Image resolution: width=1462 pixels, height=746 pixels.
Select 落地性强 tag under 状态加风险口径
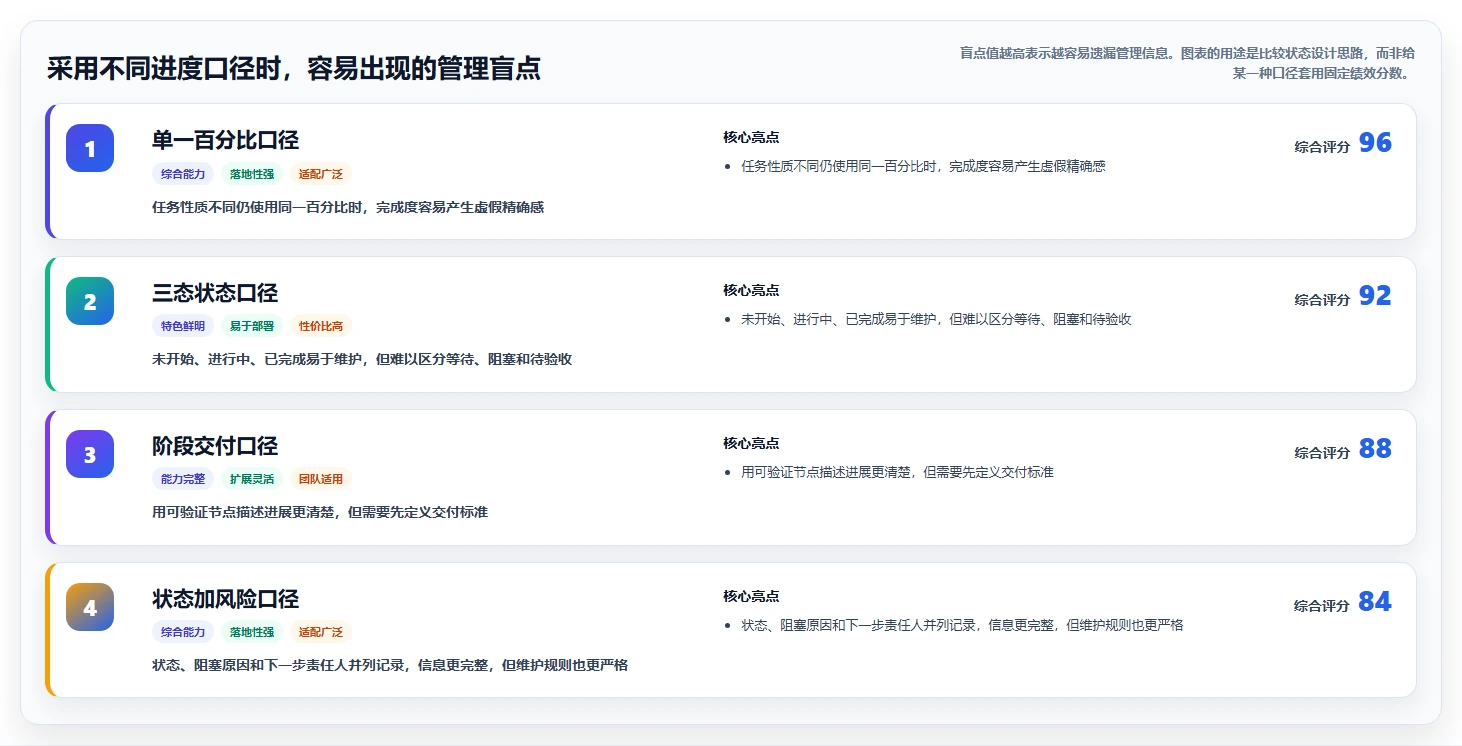click(x=252, y=632)
